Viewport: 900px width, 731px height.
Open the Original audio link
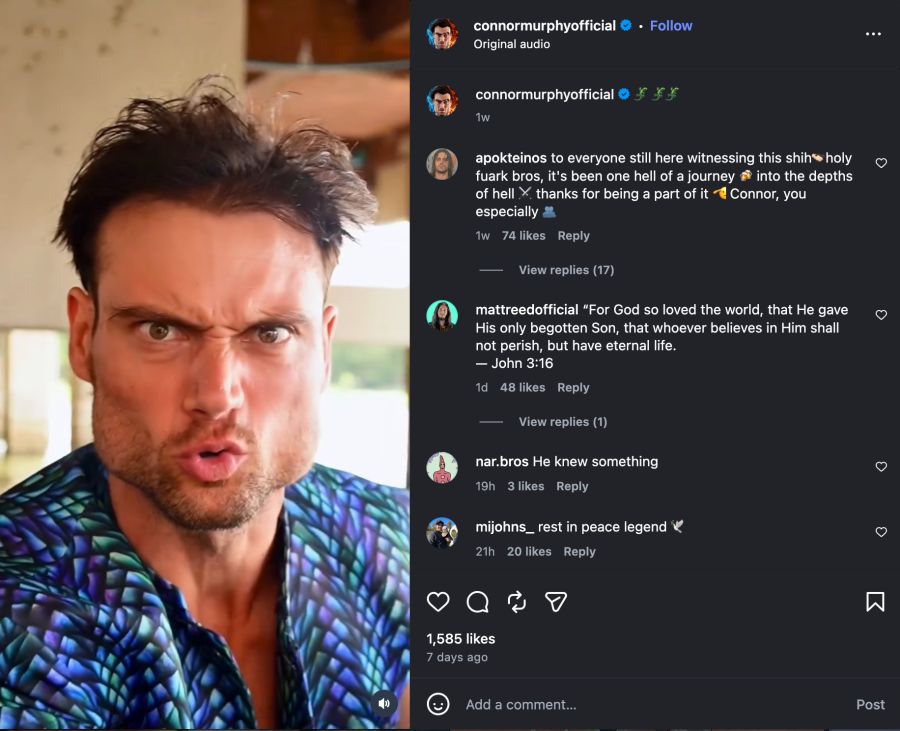point(511,44)
